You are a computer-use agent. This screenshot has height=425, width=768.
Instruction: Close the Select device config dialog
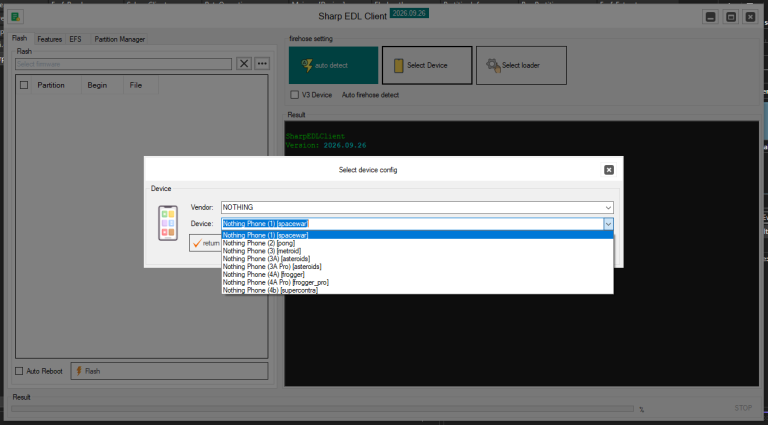click(609, 170)
